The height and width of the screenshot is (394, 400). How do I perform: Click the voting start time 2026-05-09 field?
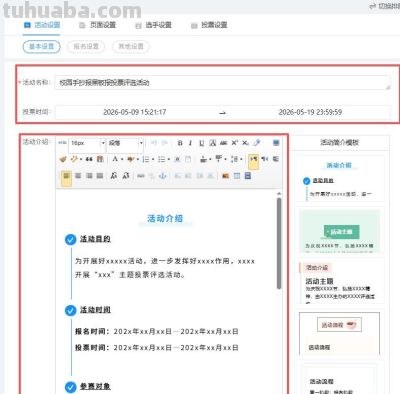click(x=134, y=112)
